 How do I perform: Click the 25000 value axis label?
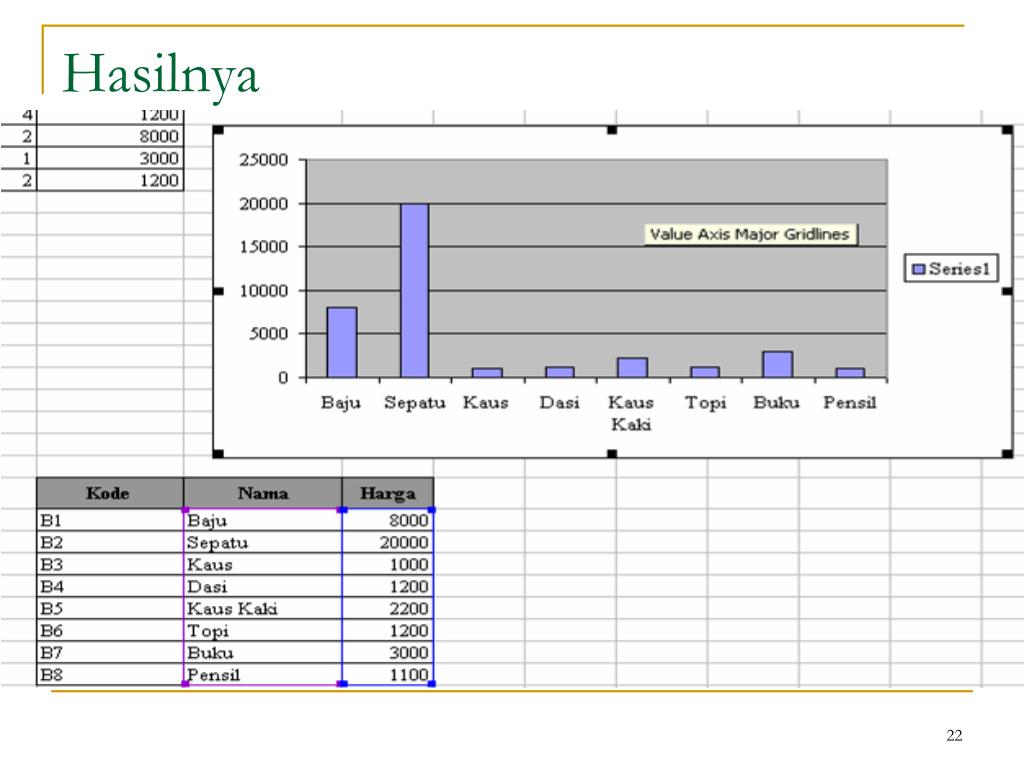263,160
